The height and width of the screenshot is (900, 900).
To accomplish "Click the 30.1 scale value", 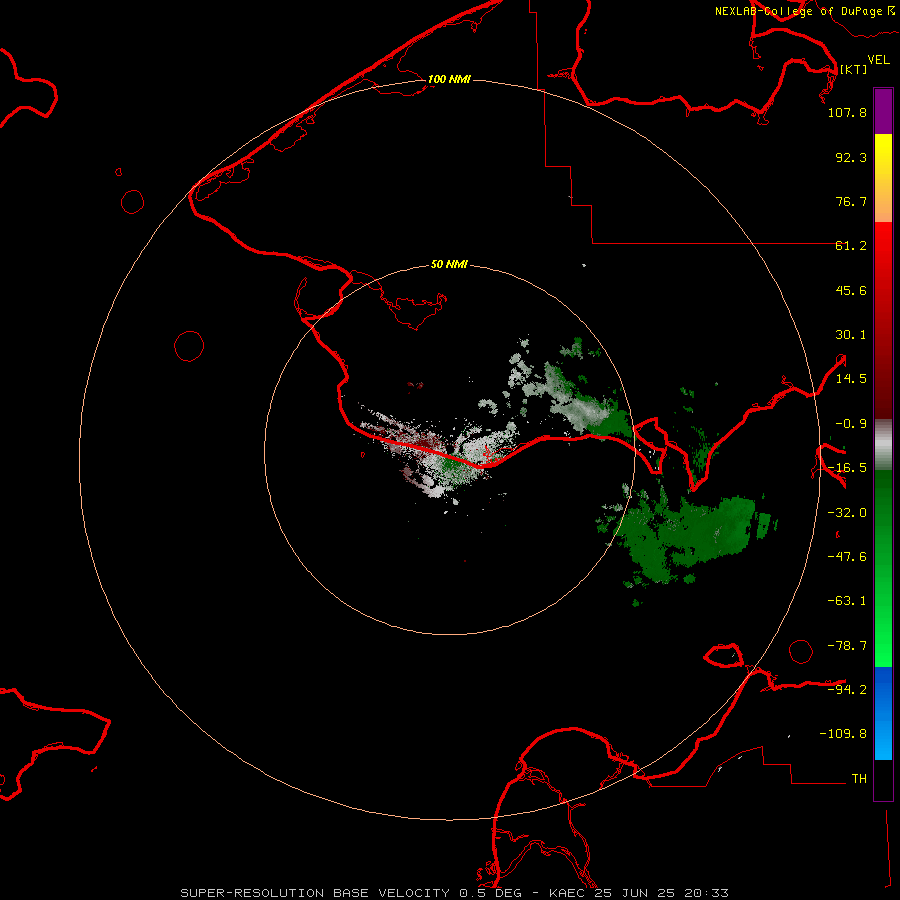I will pos(851,335).
